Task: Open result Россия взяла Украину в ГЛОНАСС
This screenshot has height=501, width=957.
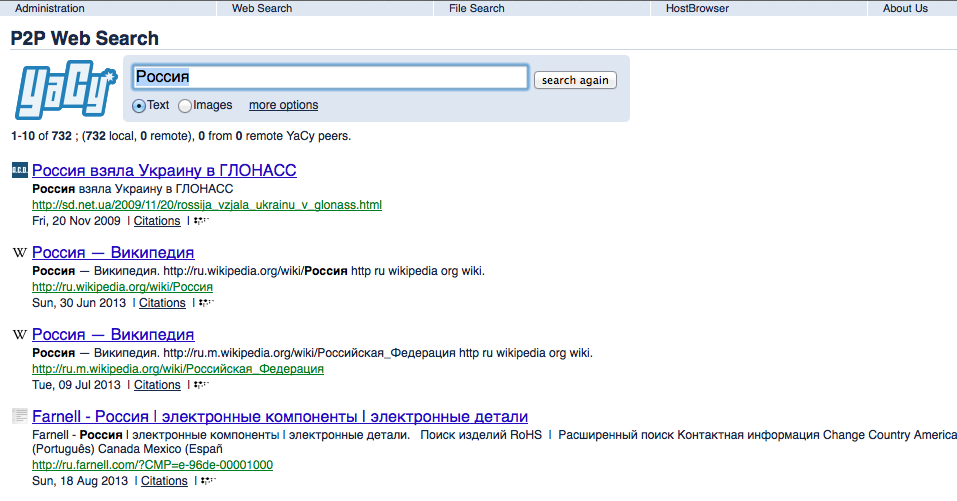Action: coord(164,170)
